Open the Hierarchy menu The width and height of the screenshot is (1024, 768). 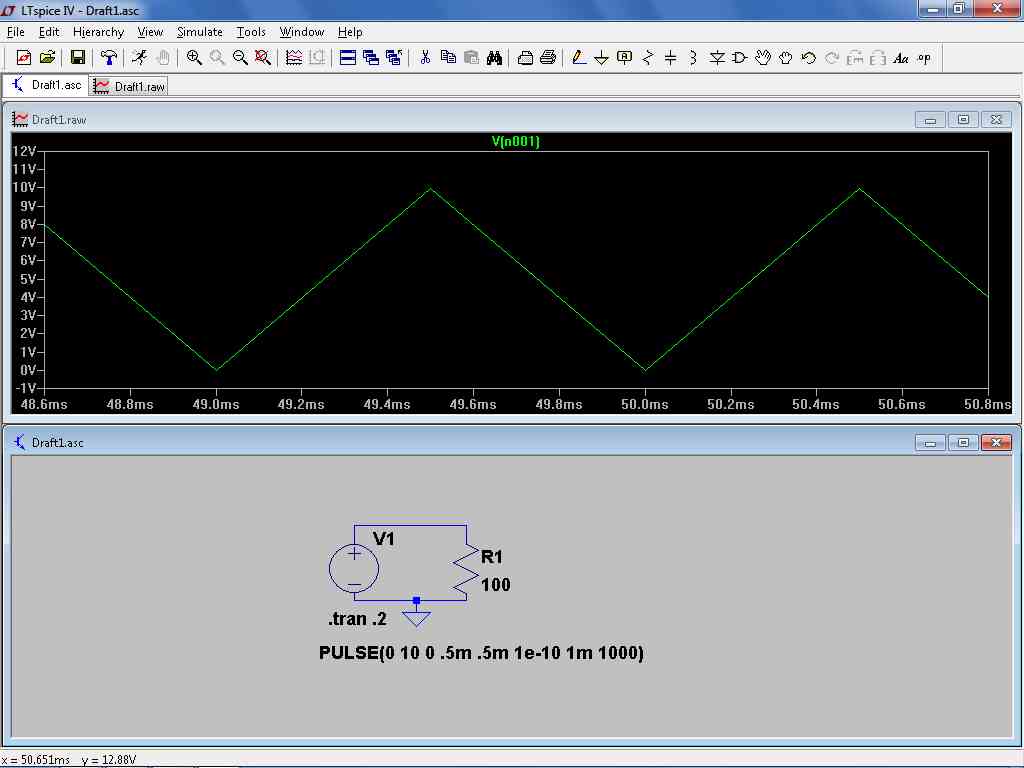(98, 32)
